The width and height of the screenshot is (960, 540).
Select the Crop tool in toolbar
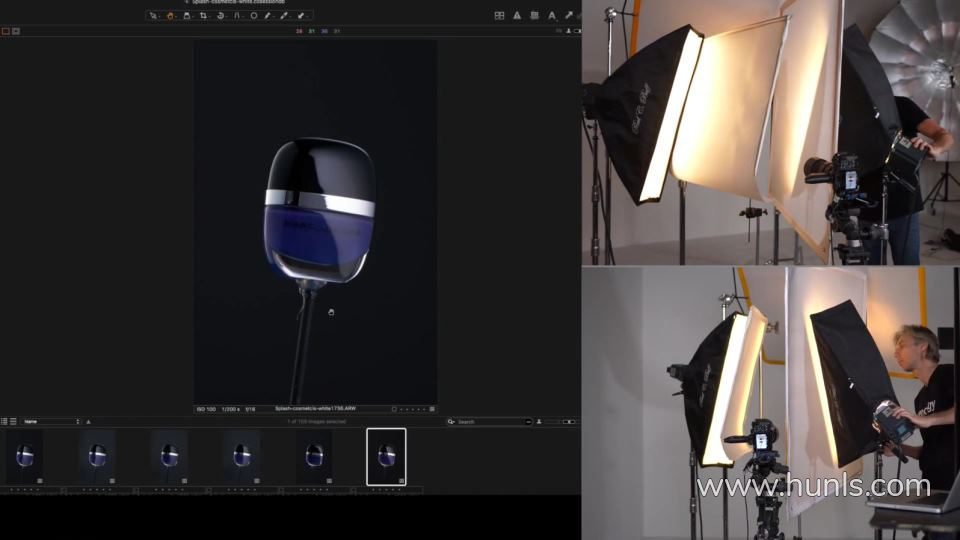pyautogui.click(x=203, y=16)
